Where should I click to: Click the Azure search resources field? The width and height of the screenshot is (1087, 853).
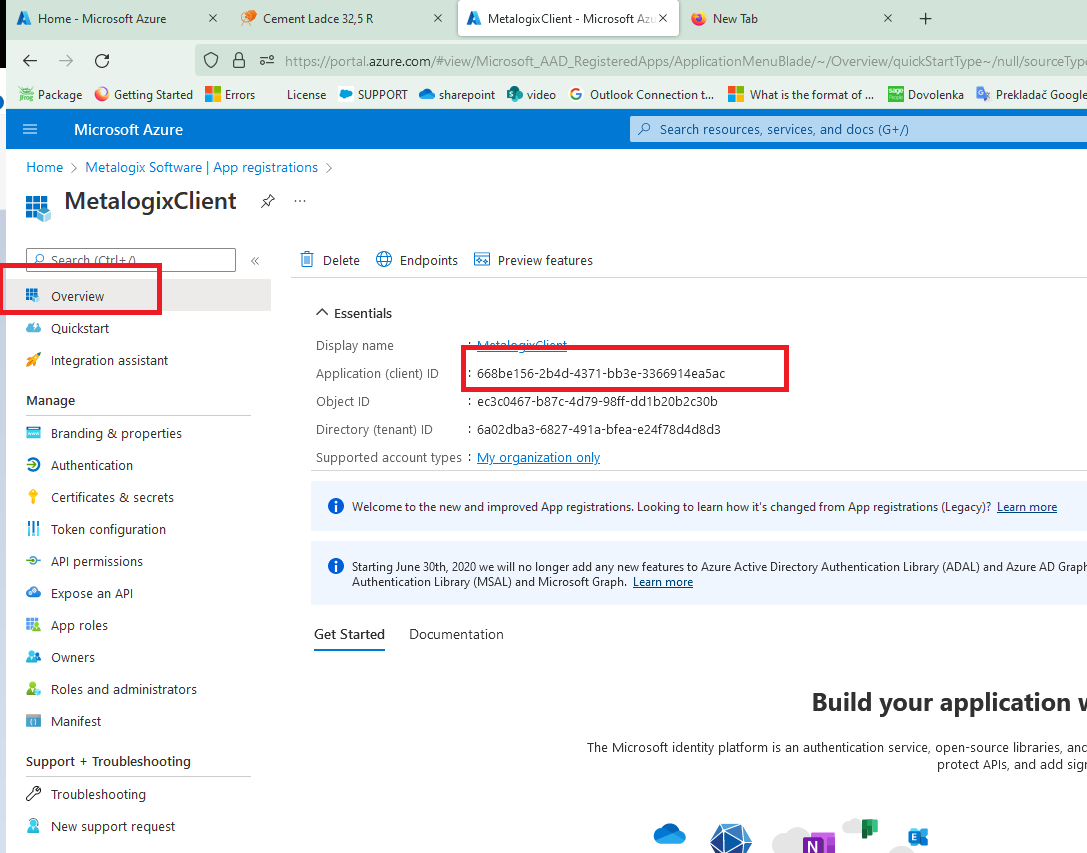pos(858,129)
